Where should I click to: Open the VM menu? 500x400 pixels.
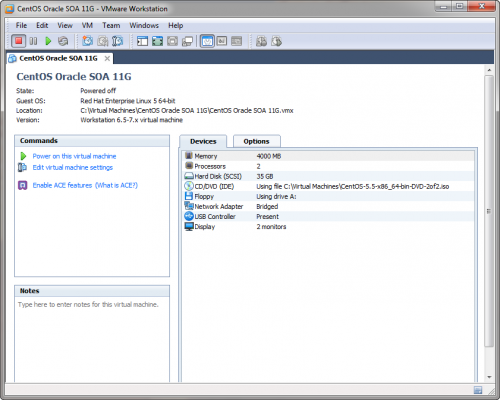click(x=87, y=25)
